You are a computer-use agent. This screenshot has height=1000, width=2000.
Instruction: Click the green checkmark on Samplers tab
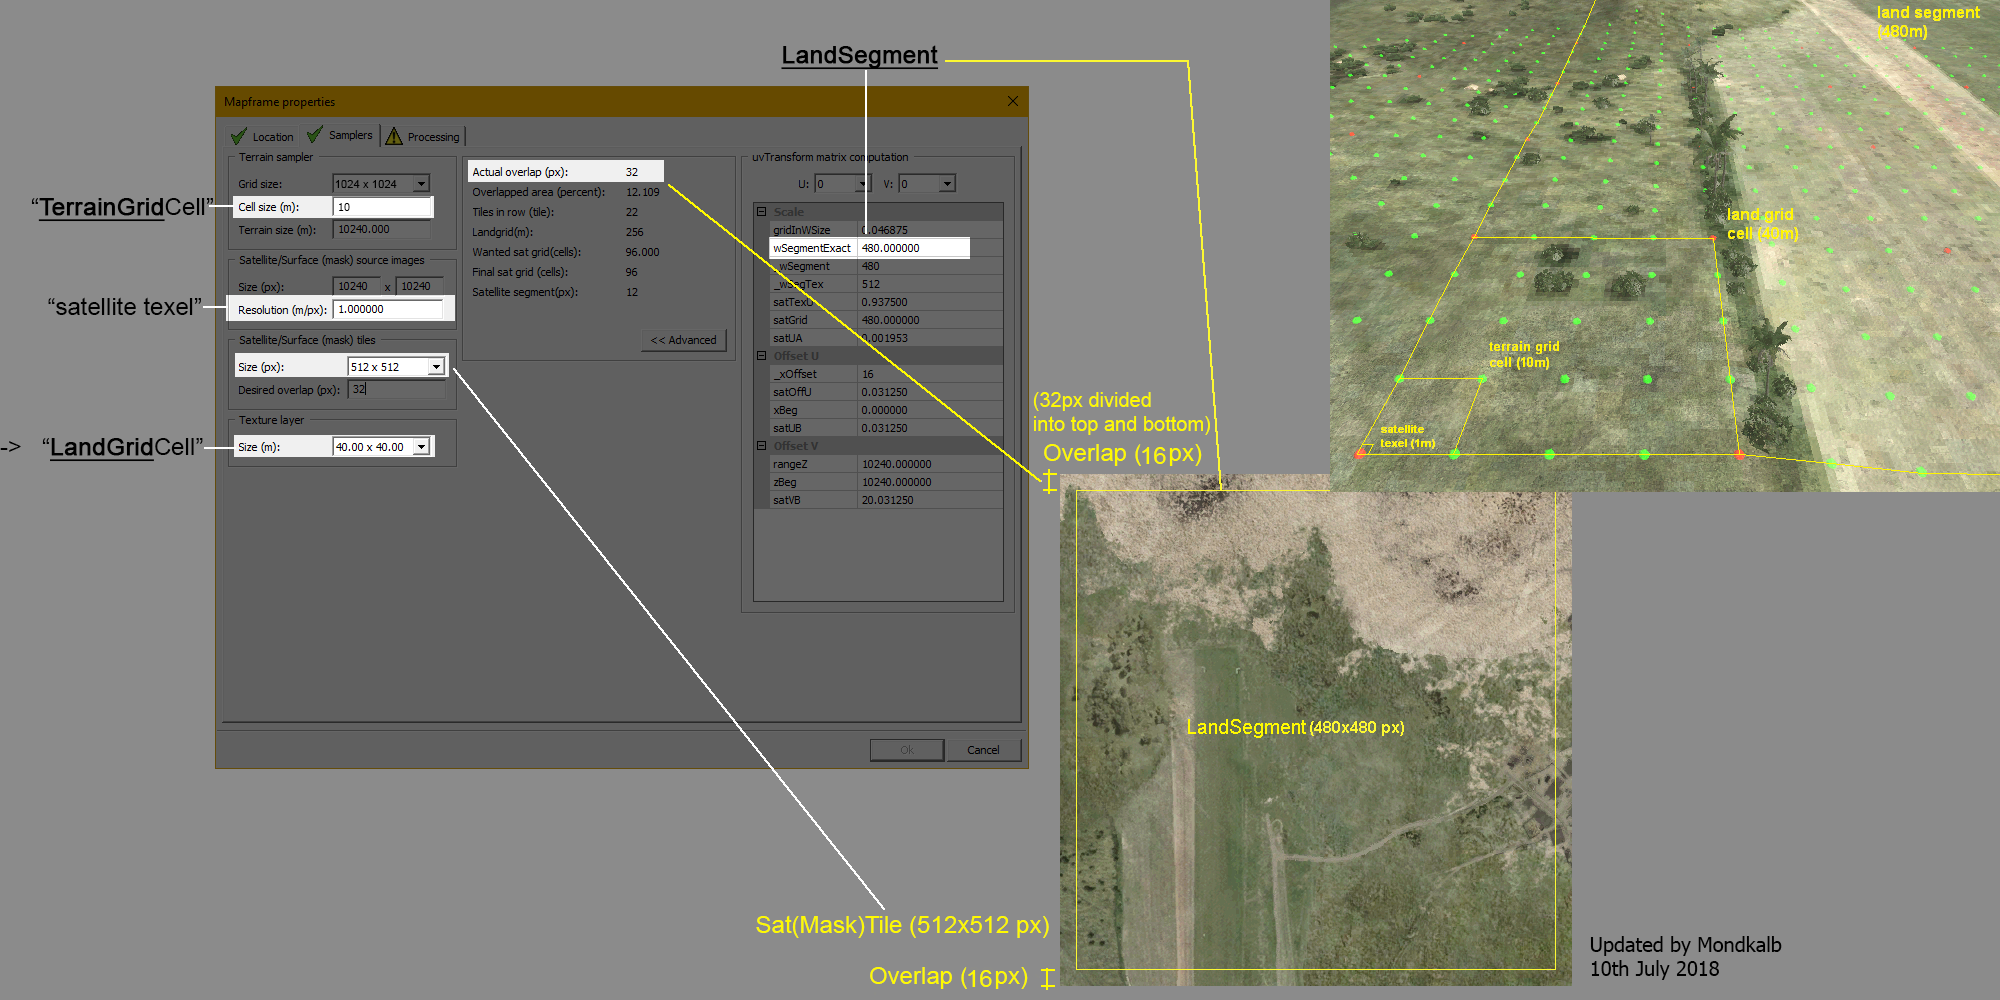[315, 135]
